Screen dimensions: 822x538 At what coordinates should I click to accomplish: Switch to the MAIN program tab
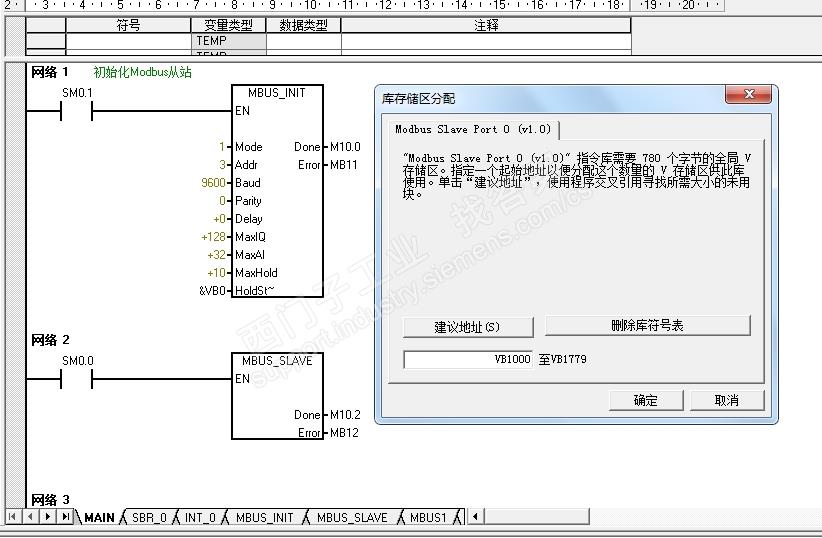pyautogui.click(x=99, y=518)
